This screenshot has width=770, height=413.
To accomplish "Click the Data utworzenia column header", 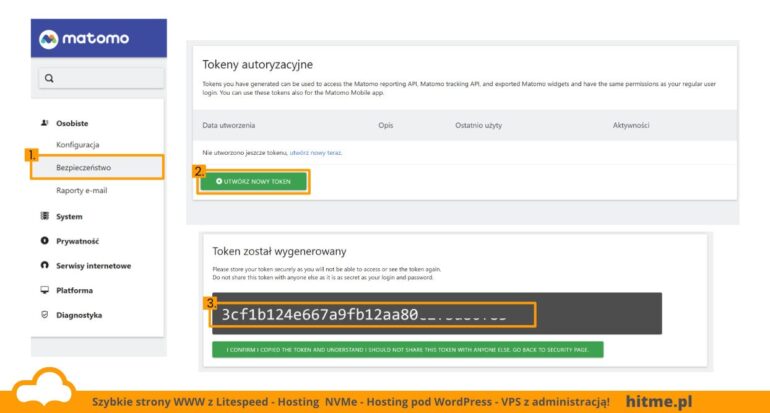I will point(228,125).
